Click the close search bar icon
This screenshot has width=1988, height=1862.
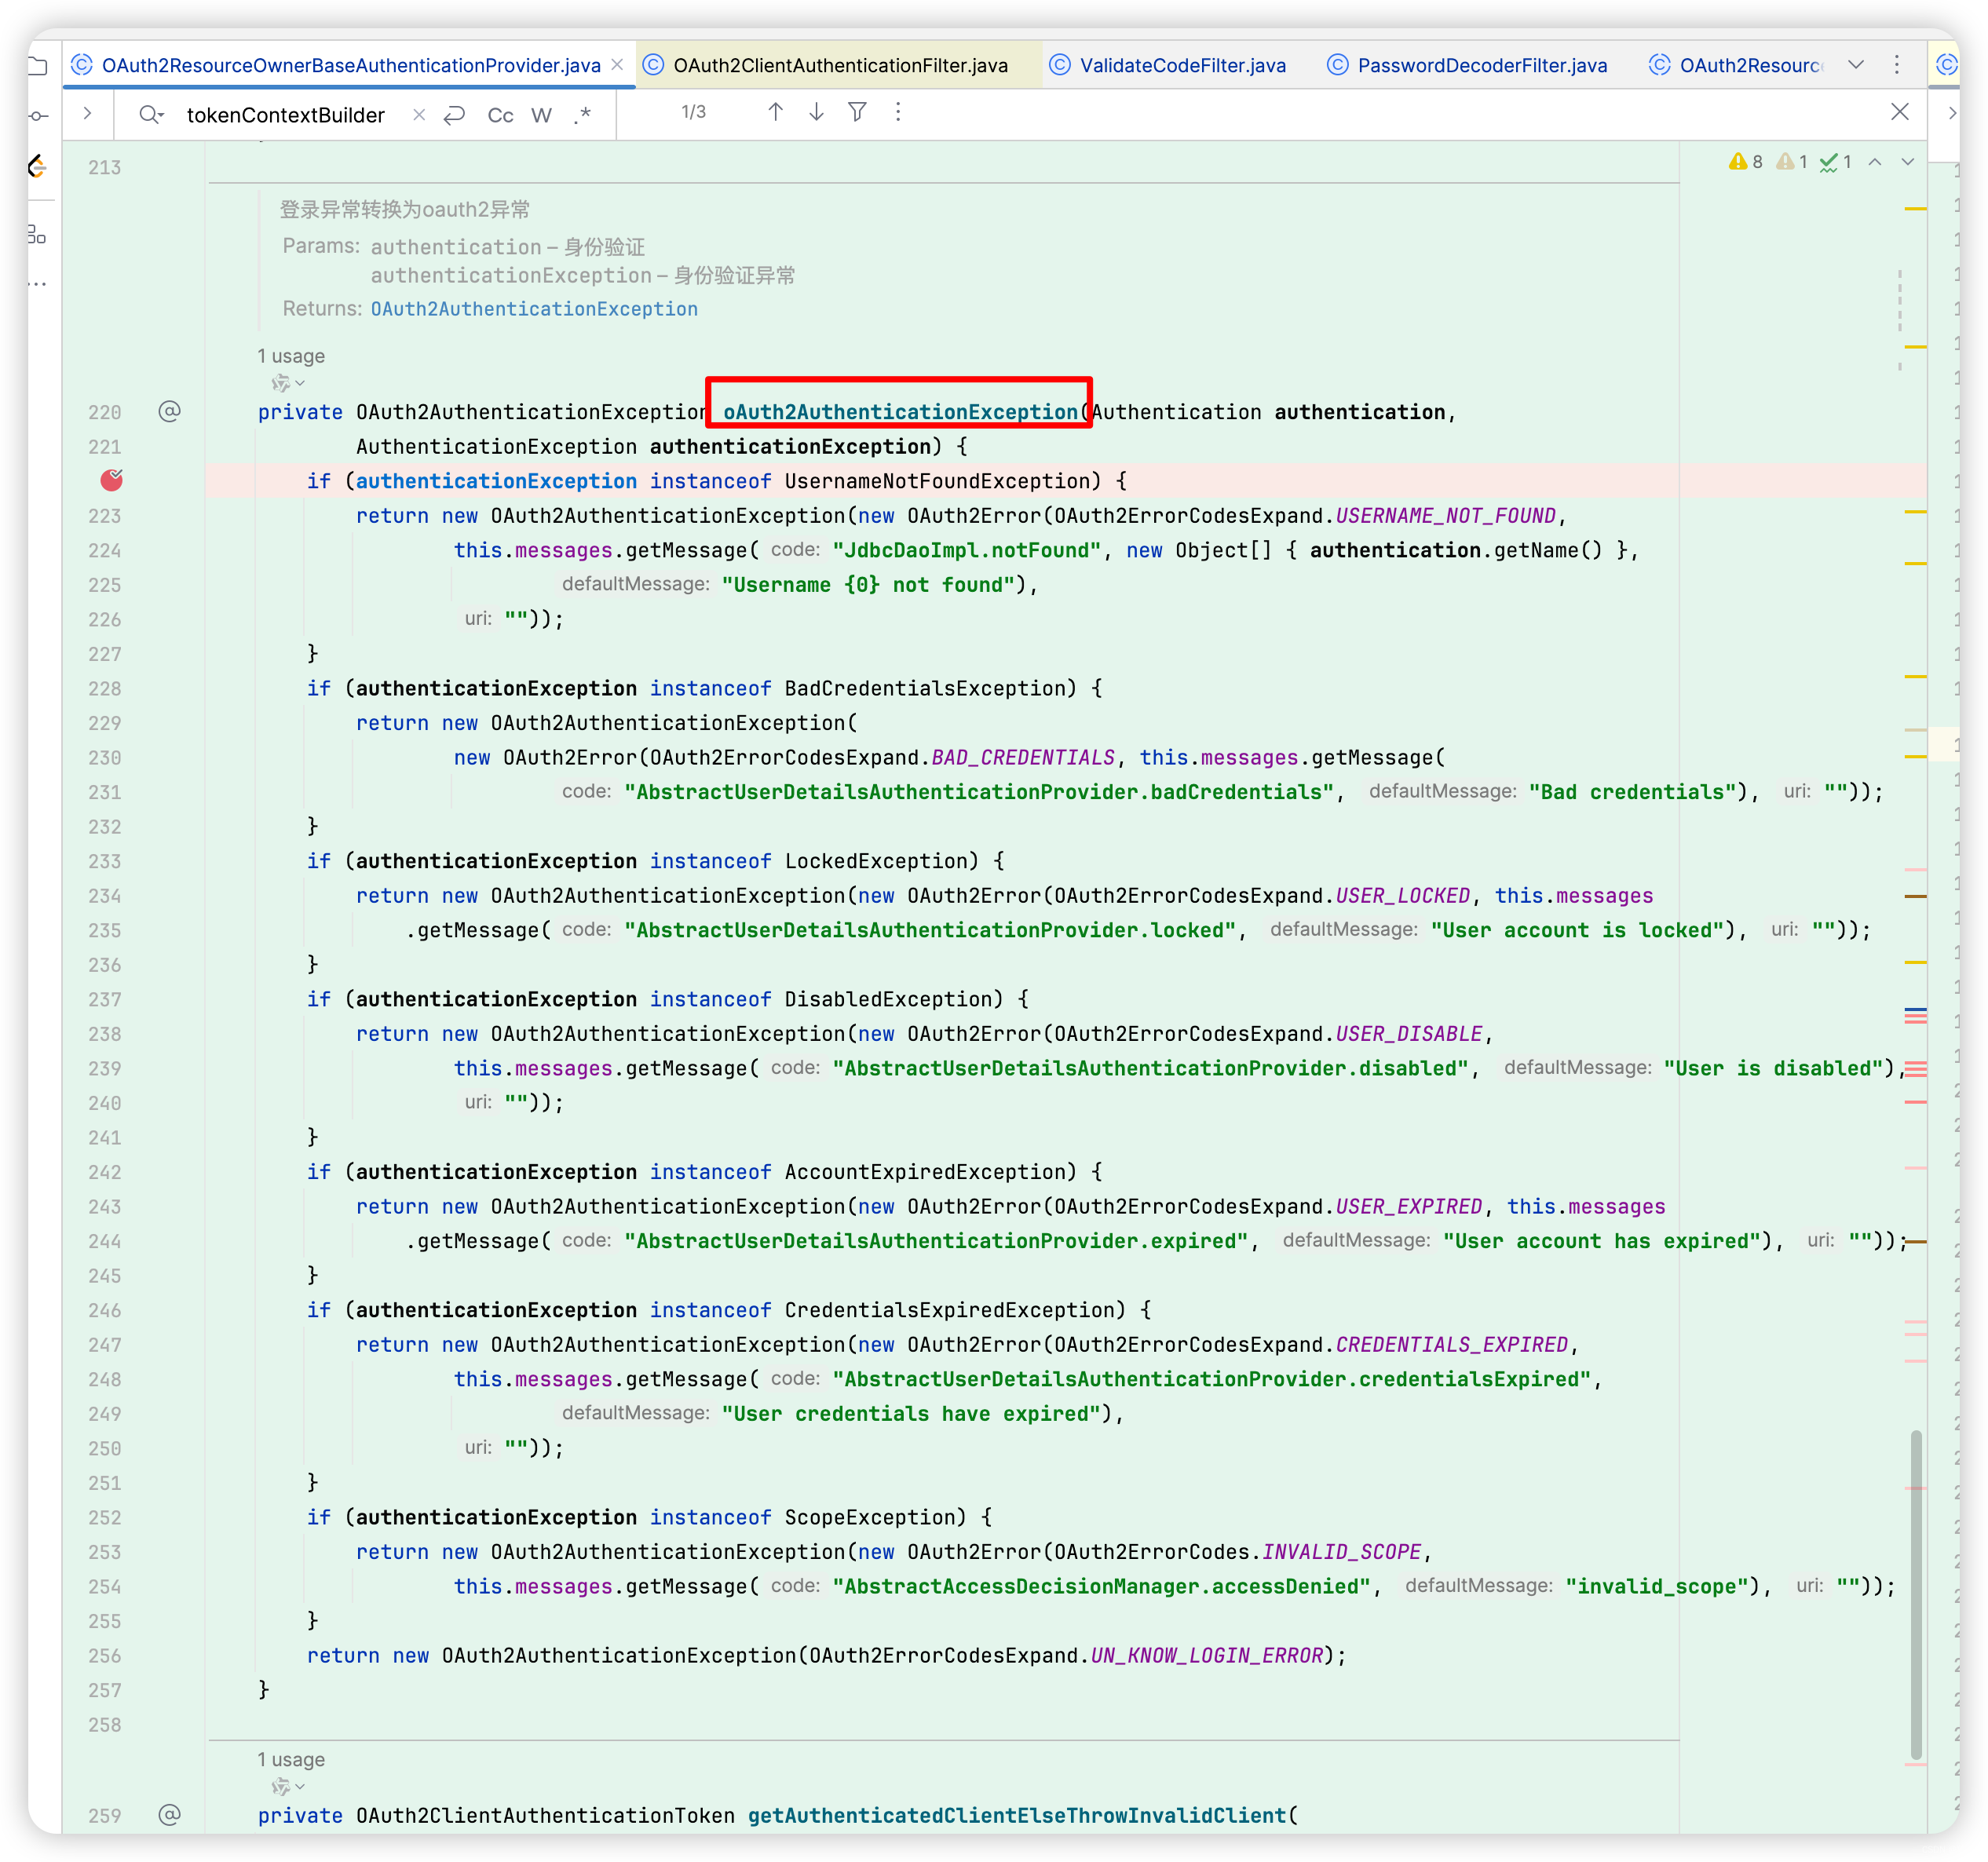pyautogui.click(x=1904, y=112)
